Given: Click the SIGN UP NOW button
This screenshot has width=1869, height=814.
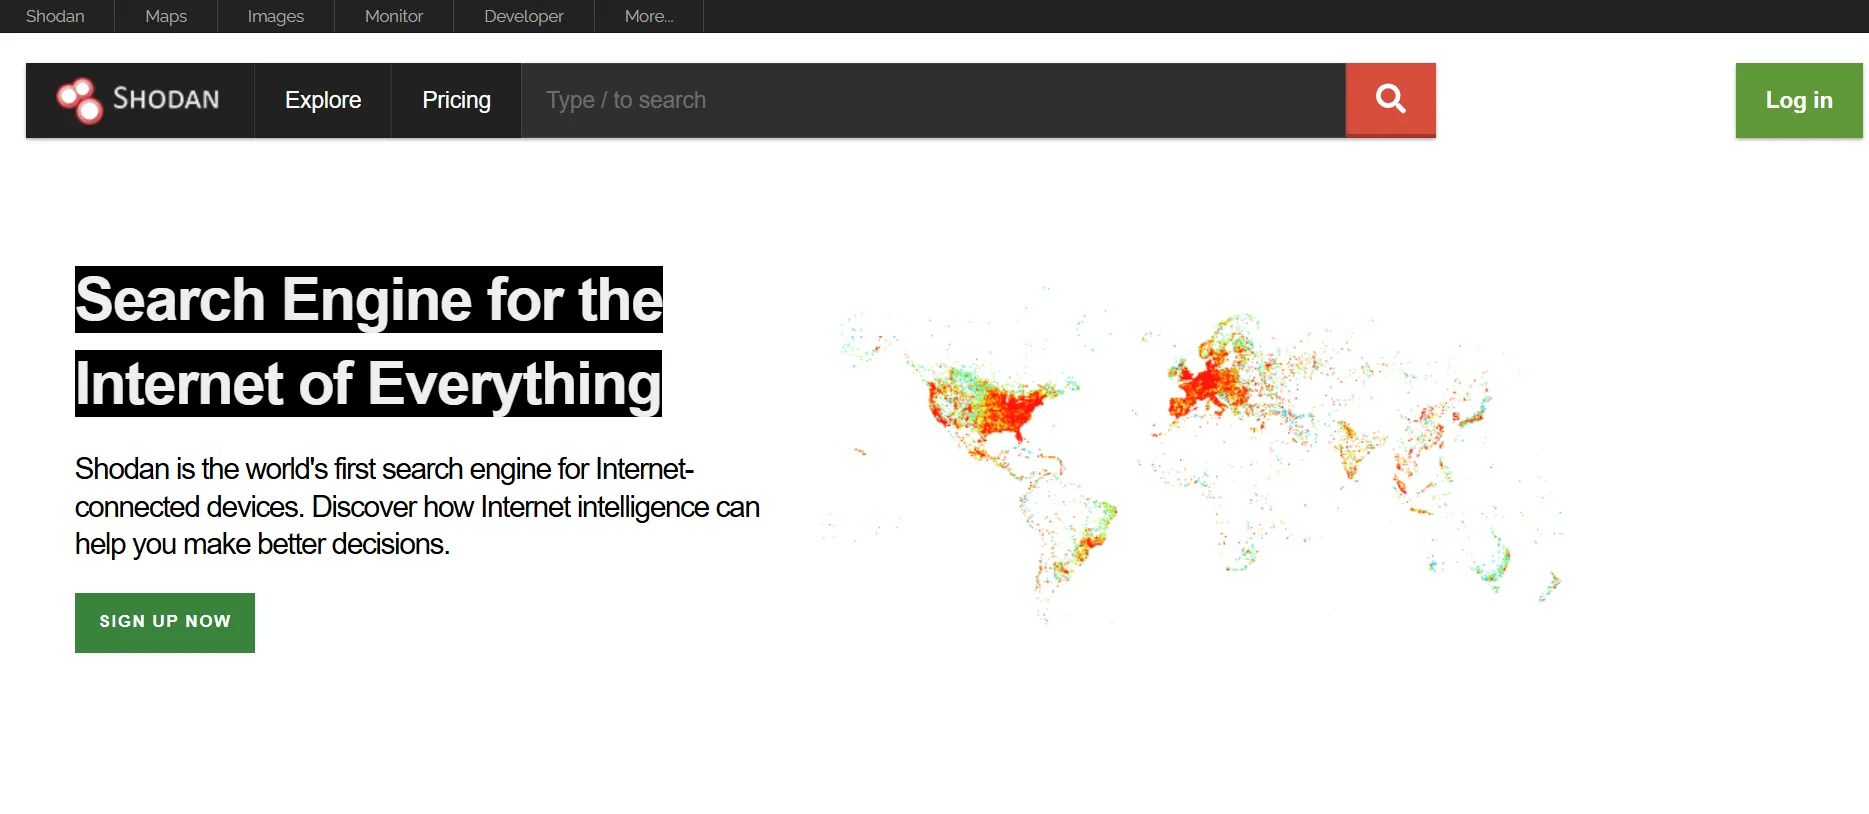Looking at the screenshot, I should tap(165, 622).
